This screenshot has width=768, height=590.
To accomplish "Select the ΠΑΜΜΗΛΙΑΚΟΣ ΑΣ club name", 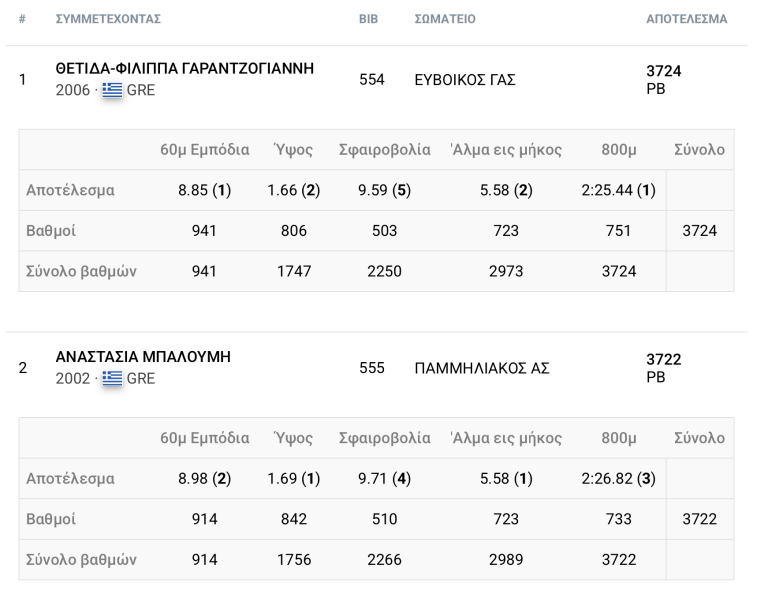I will [482, 368].
